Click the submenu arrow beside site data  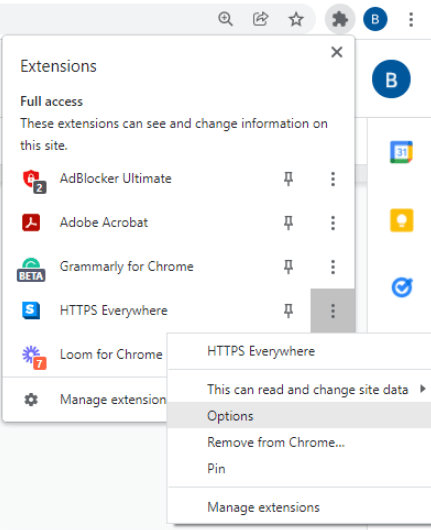423,389
